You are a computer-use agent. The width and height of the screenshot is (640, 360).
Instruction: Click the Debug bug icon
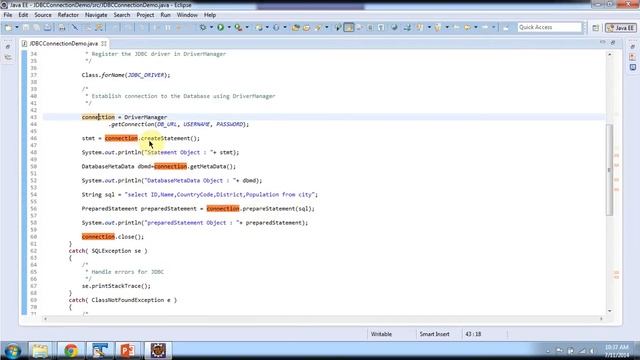[x=203, y=27]
